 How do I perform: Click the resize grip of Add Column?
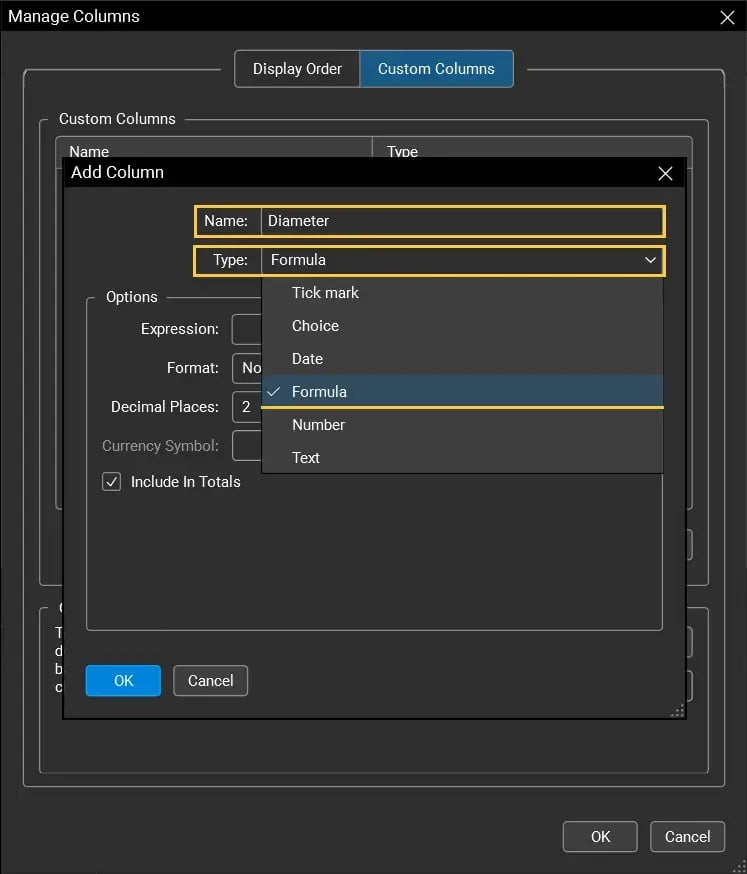pyautogui.click(x=676, y=710)
